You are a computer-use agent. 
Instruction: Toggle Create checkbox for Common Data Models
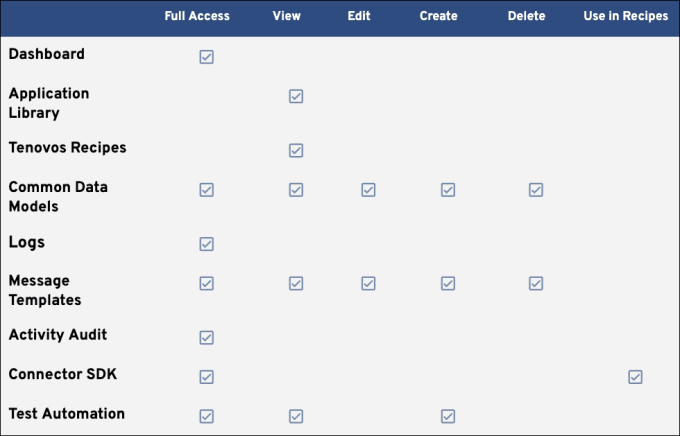(447, 189)
